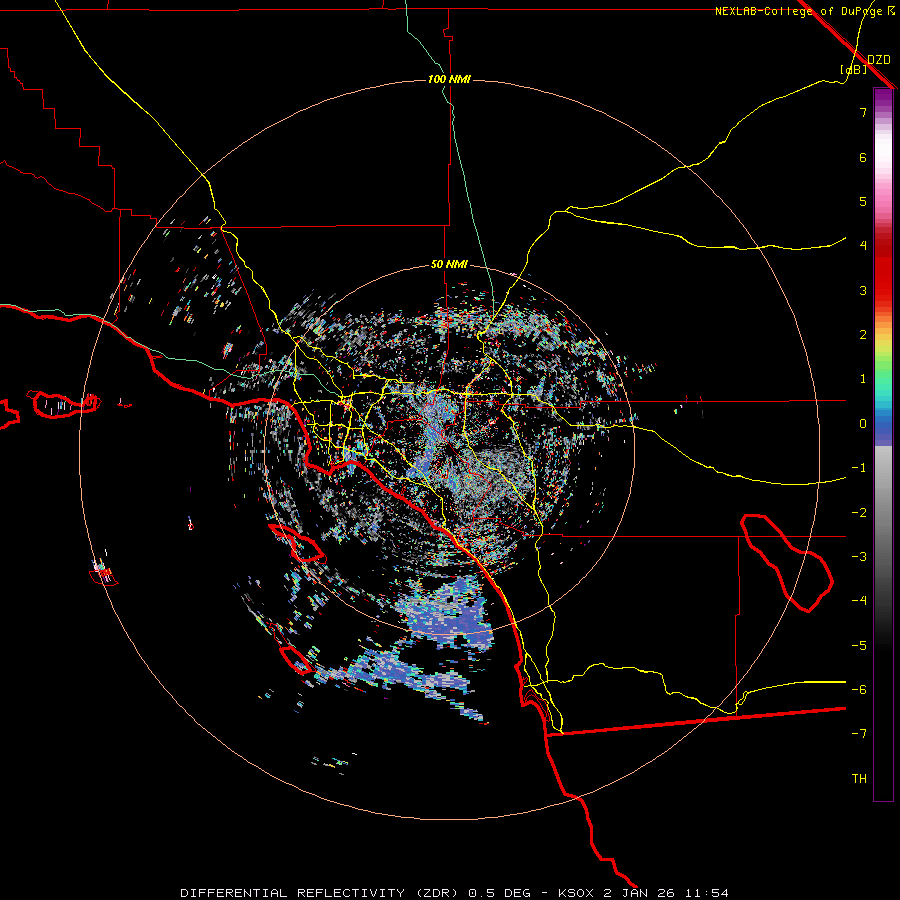900x900 pixels.
Task: Click the color scale label "0"
Action: tap(863, 424)
